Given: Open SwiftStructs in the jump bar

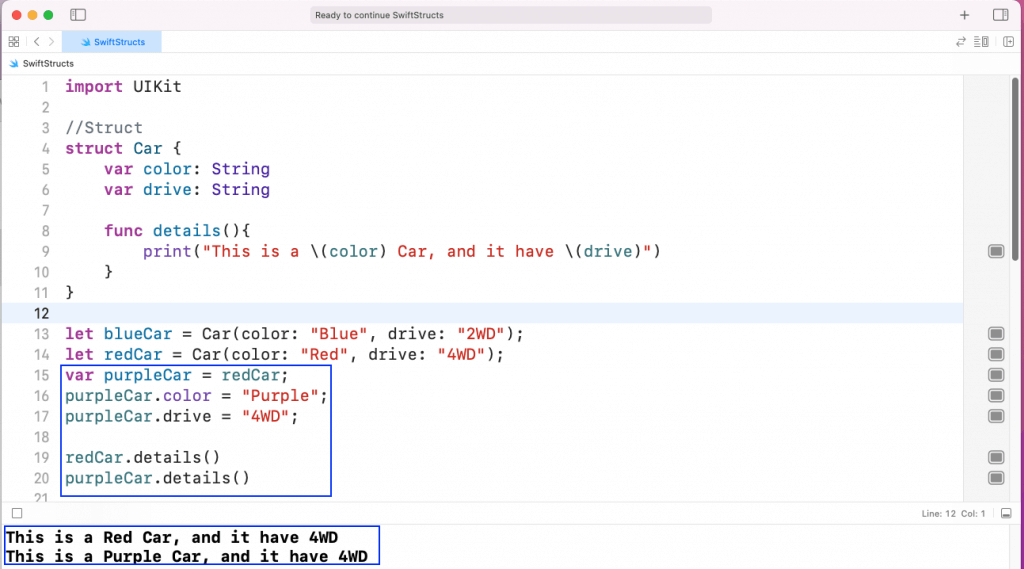Looking at the screenshot, I should [47, 63].
